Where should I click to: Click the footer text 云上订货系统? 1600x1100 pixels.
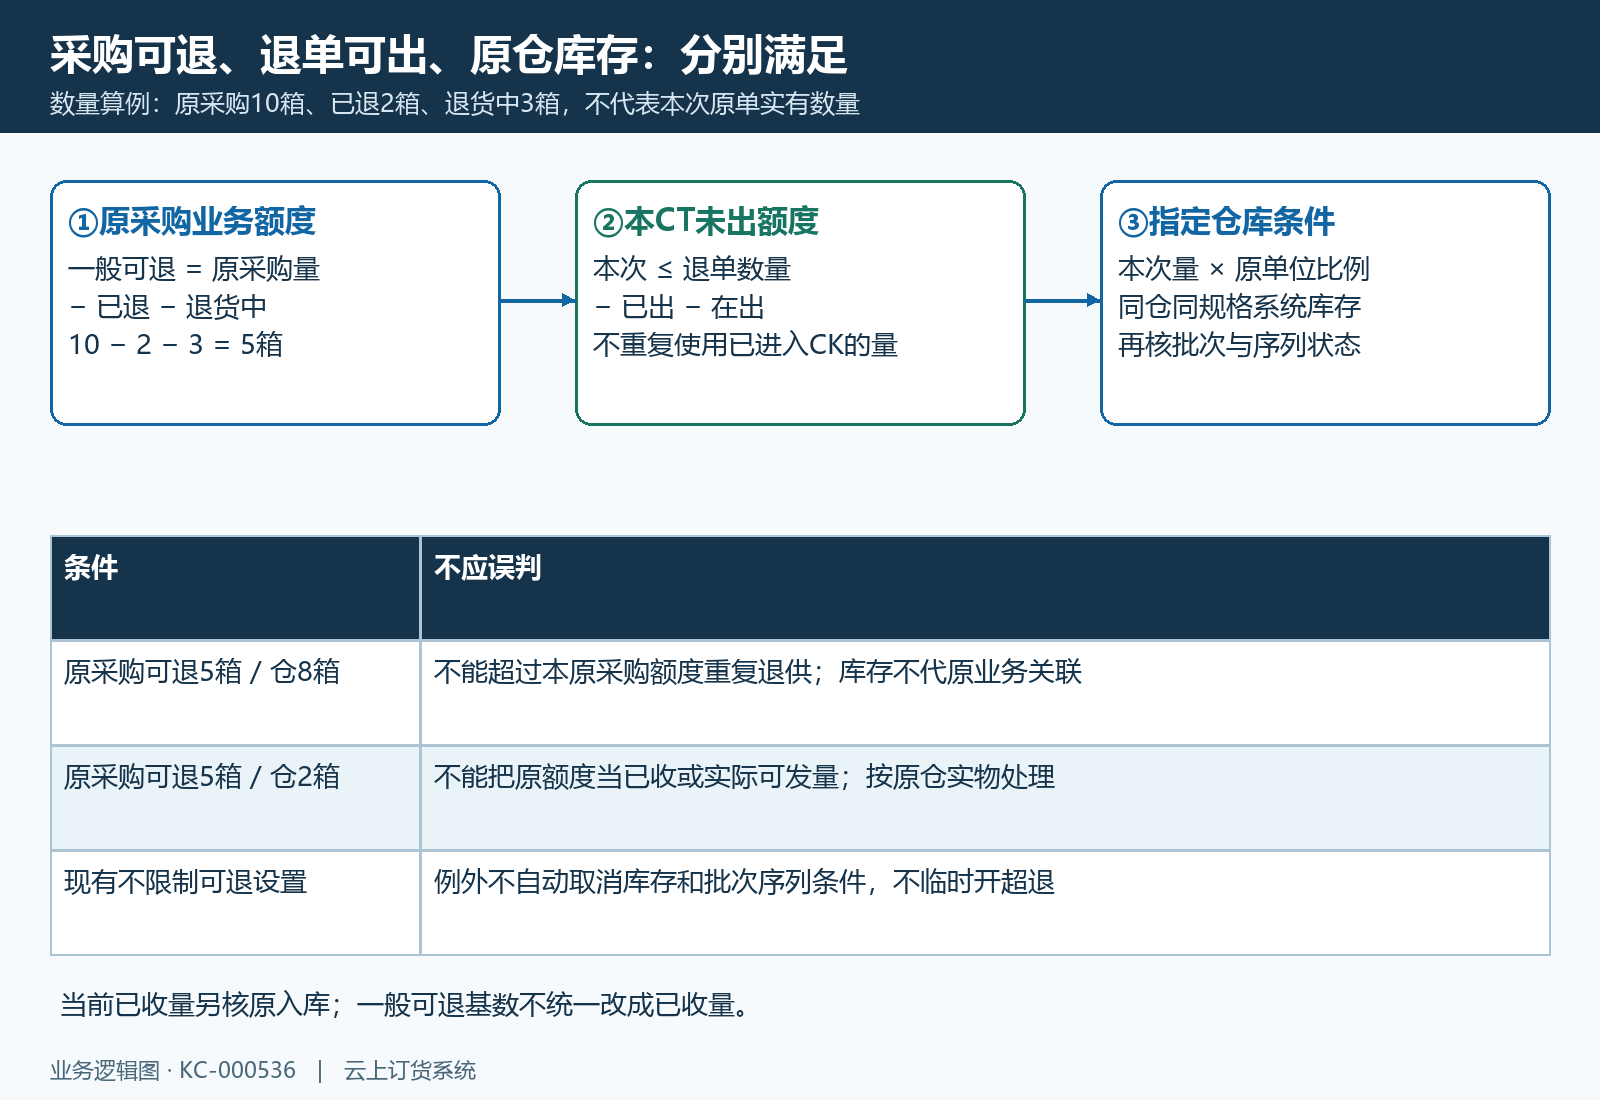coord(410,1071)
